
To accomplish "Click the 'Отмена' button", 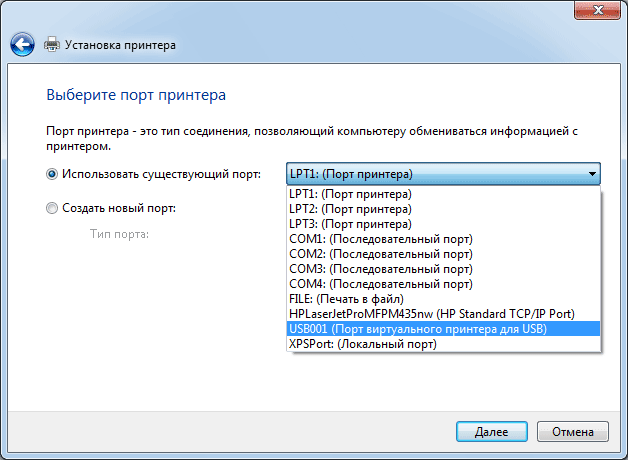I will pos(573,431).
